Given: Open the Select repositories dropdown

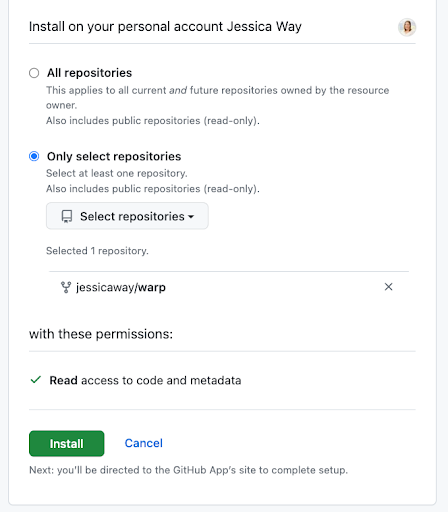Looking at the screenshot, I should [127, 216].
